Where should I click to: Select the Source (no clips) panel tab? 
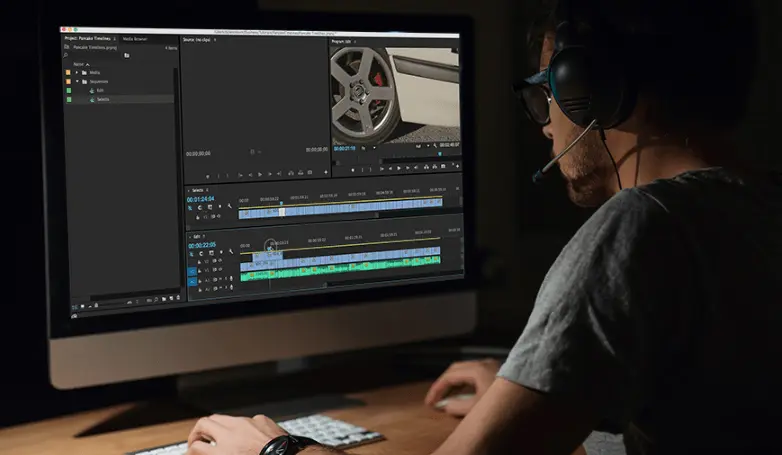pyautogui.click(x=196, y=40)
